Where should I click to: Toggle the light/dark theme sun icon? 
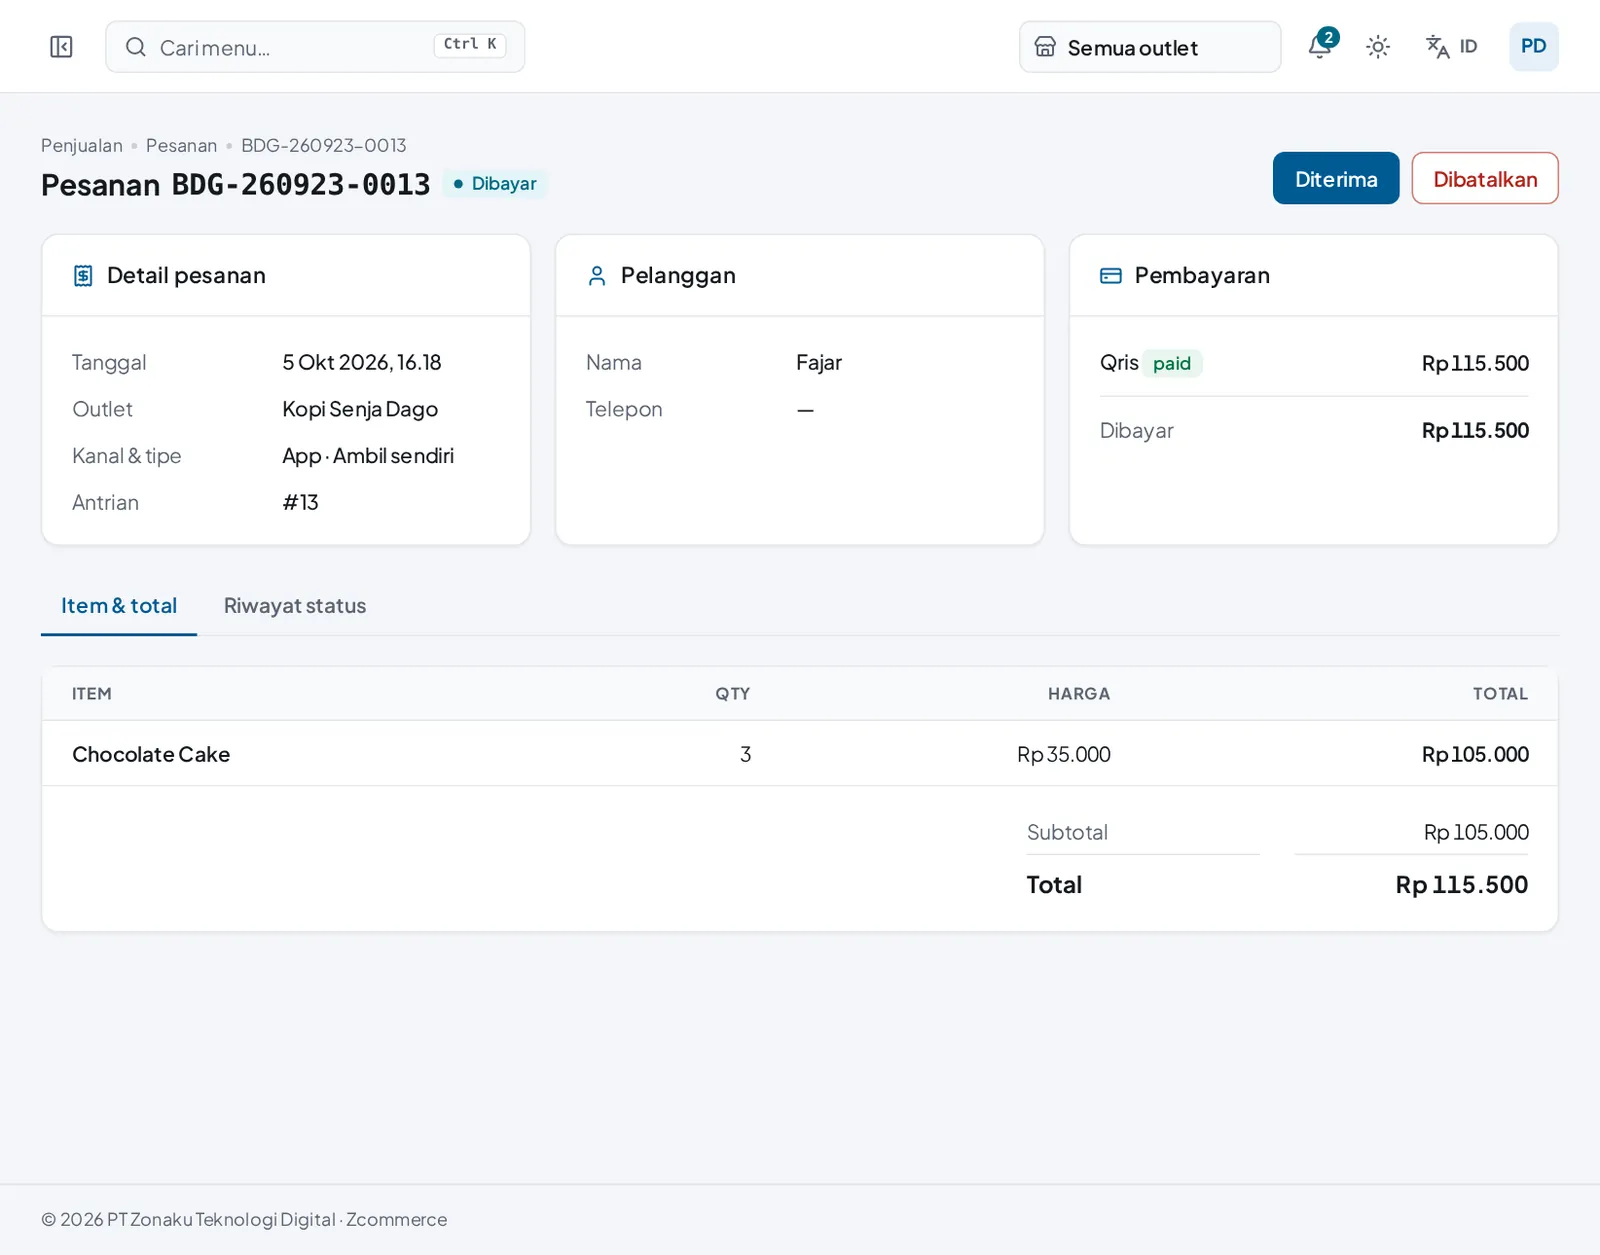tap(1378, 47)
